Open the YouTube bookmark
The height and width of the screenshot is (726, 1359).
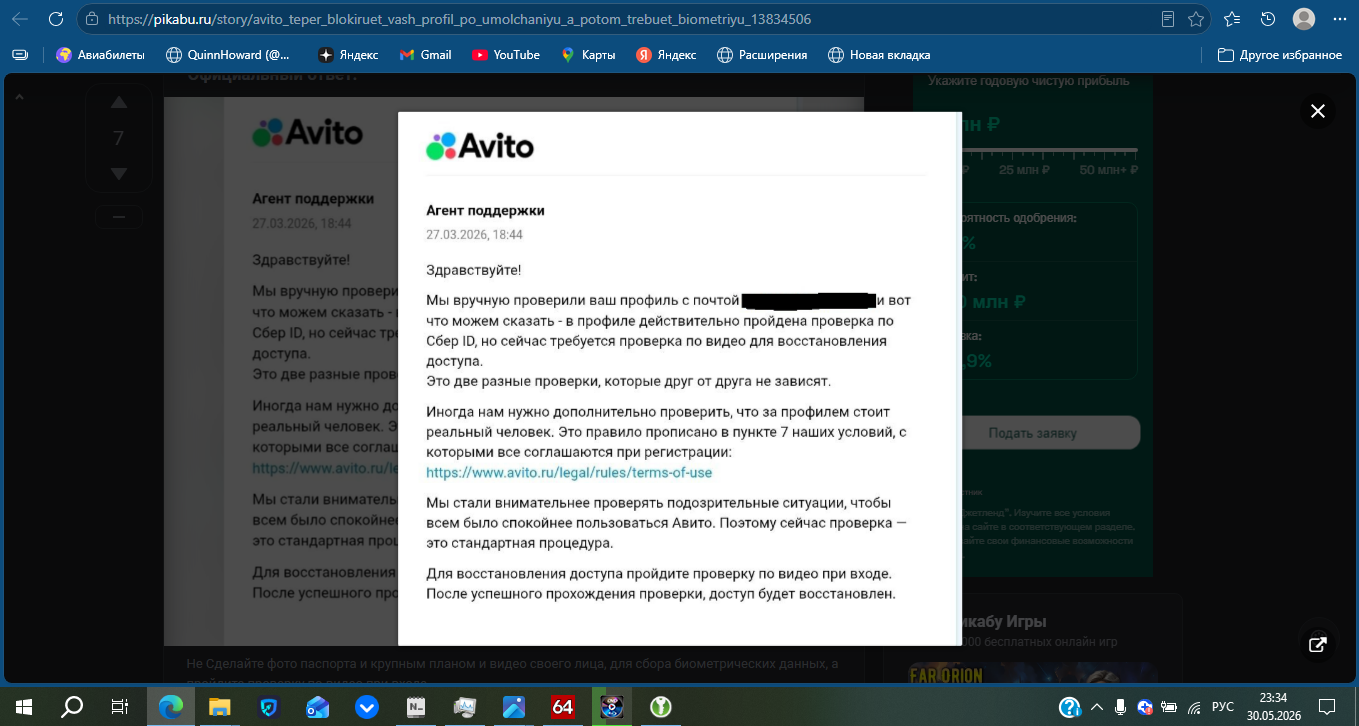(x=506, y=55)
